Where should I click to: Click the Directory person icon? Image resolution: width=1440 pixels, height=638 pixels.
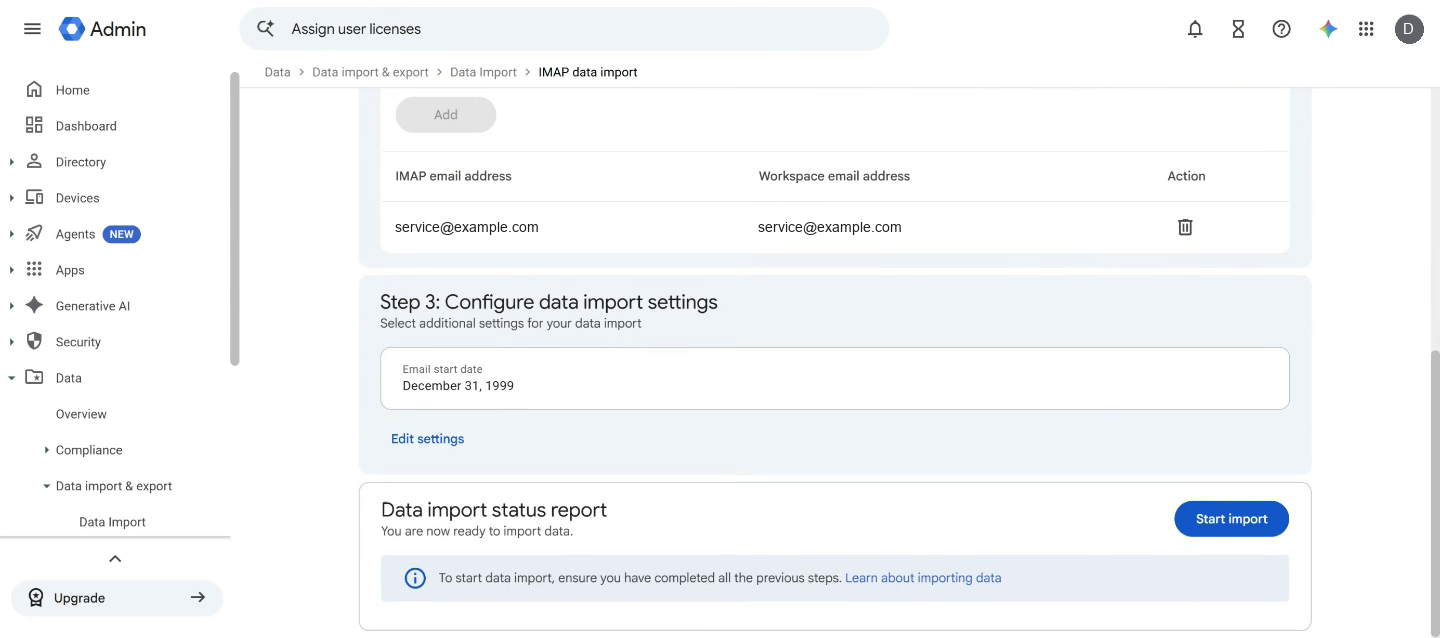tap(34, 161)
